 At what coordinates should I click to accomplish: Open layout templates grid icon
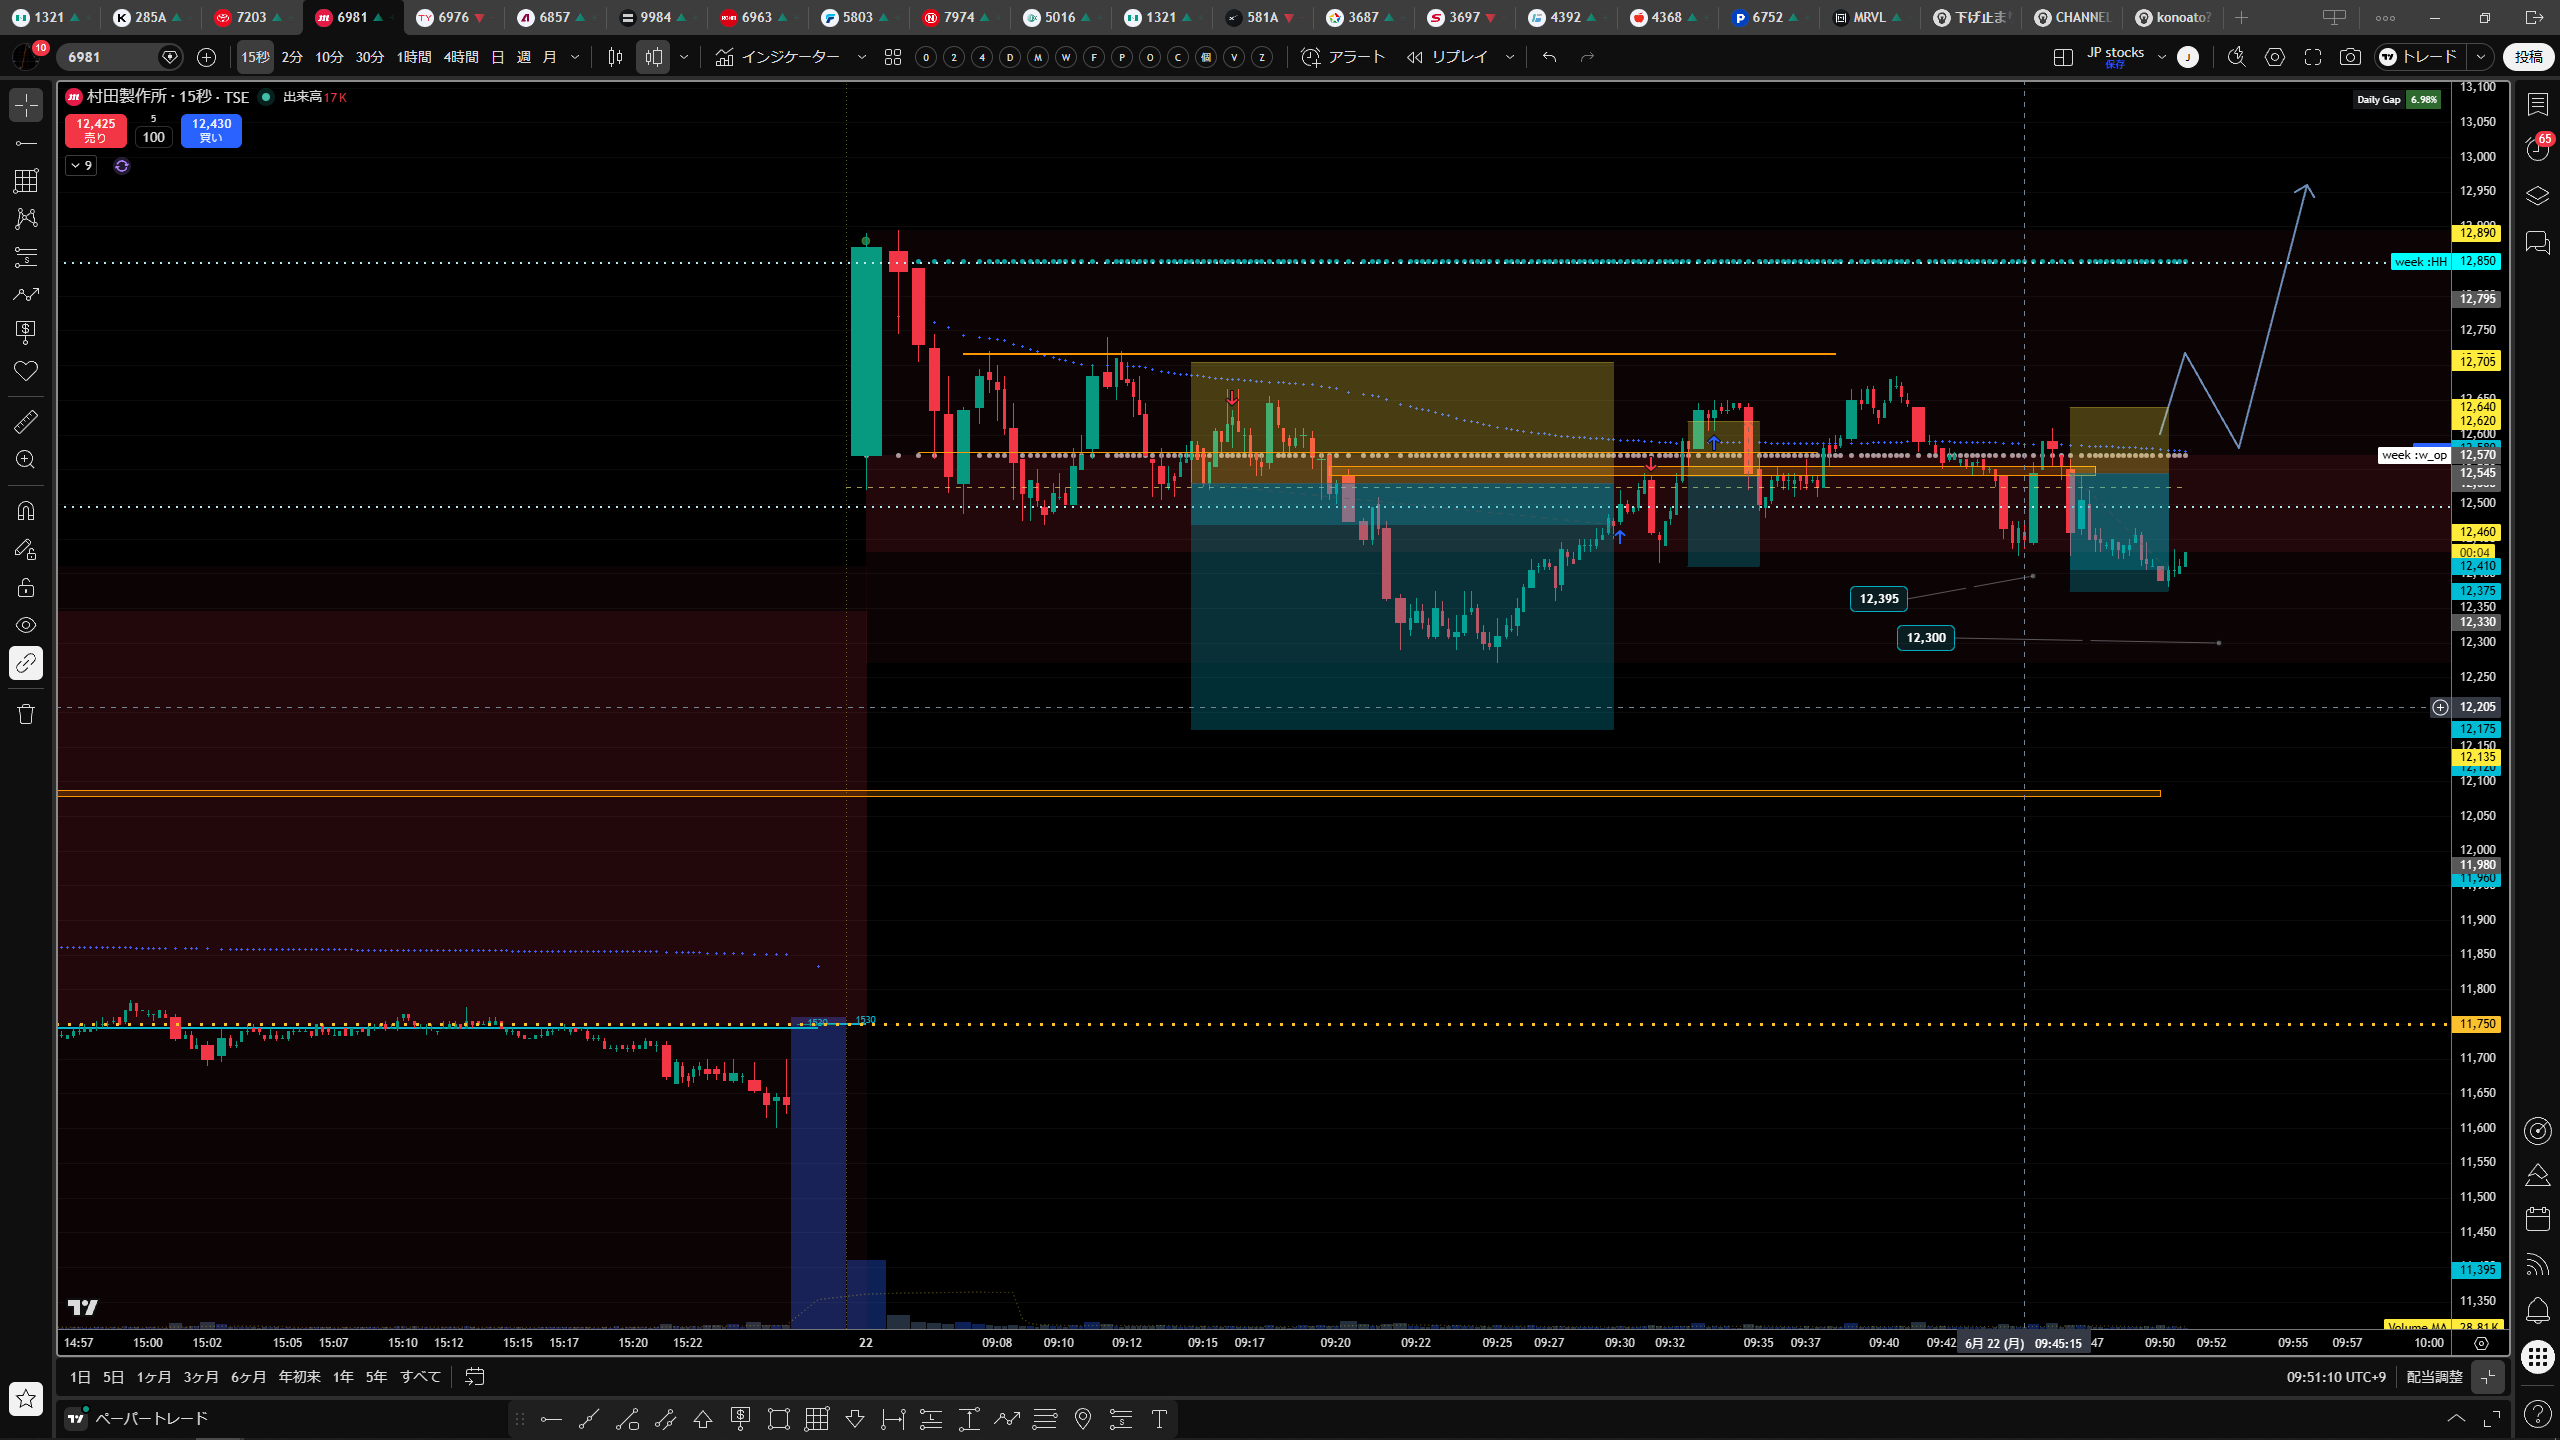coord(893,57)
